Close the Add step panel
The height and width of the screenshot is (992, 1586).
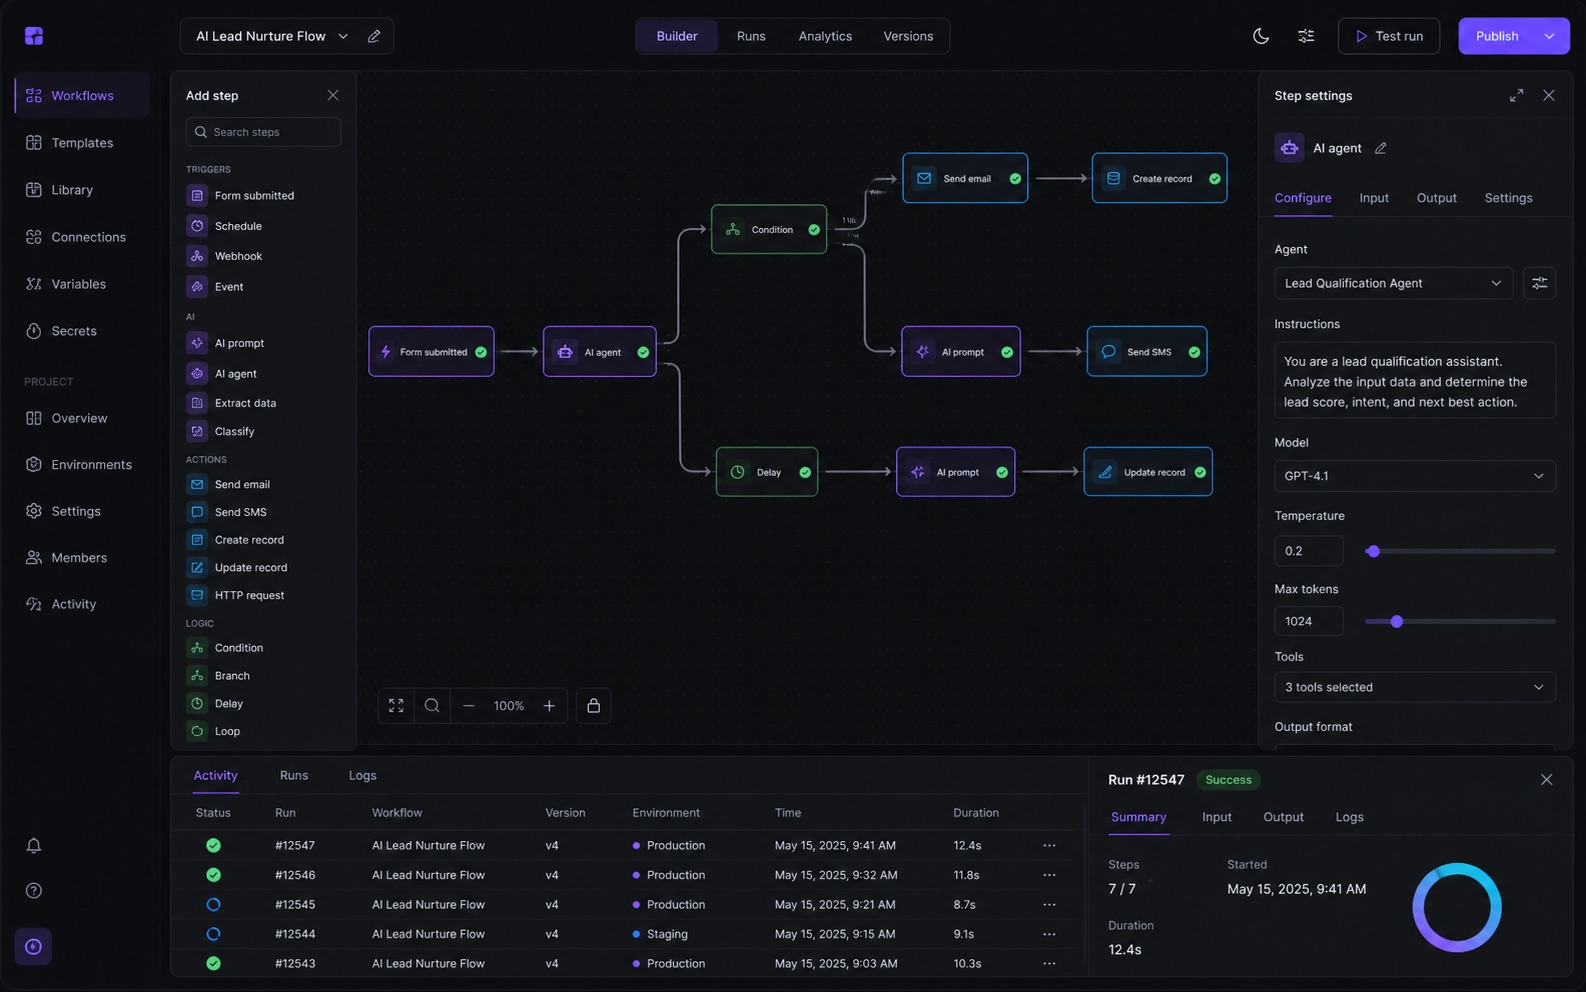point(333,95)
